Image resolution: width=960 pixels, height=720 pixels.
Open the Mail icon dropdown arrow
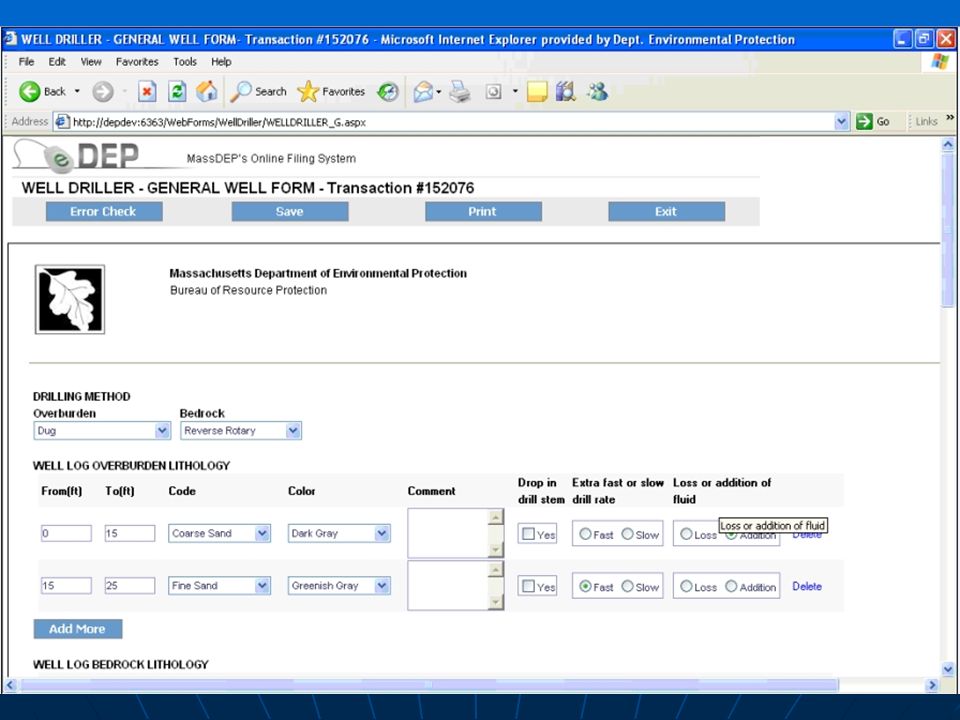tap(438, 92)
